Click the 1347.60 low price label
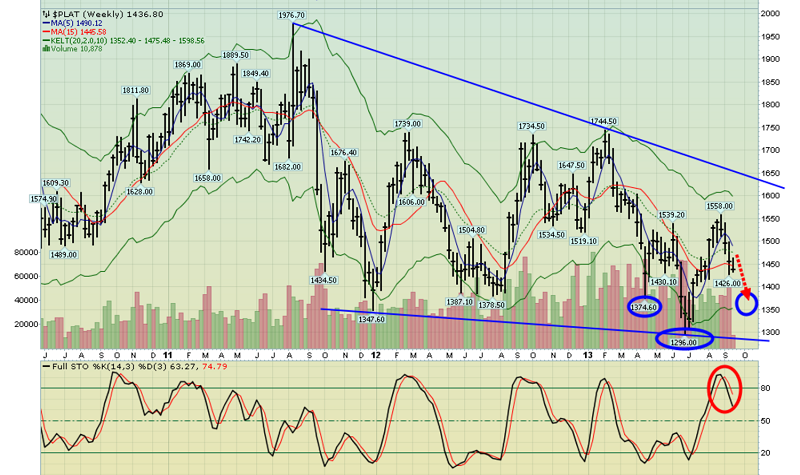800x475 pixels. pos(371,318)
